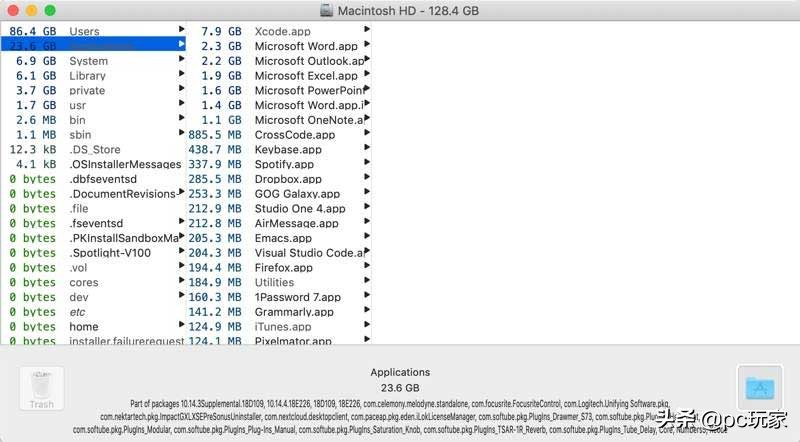Select the .vol entry
This screenshot has width=800, height=442.
pos(93,268)
